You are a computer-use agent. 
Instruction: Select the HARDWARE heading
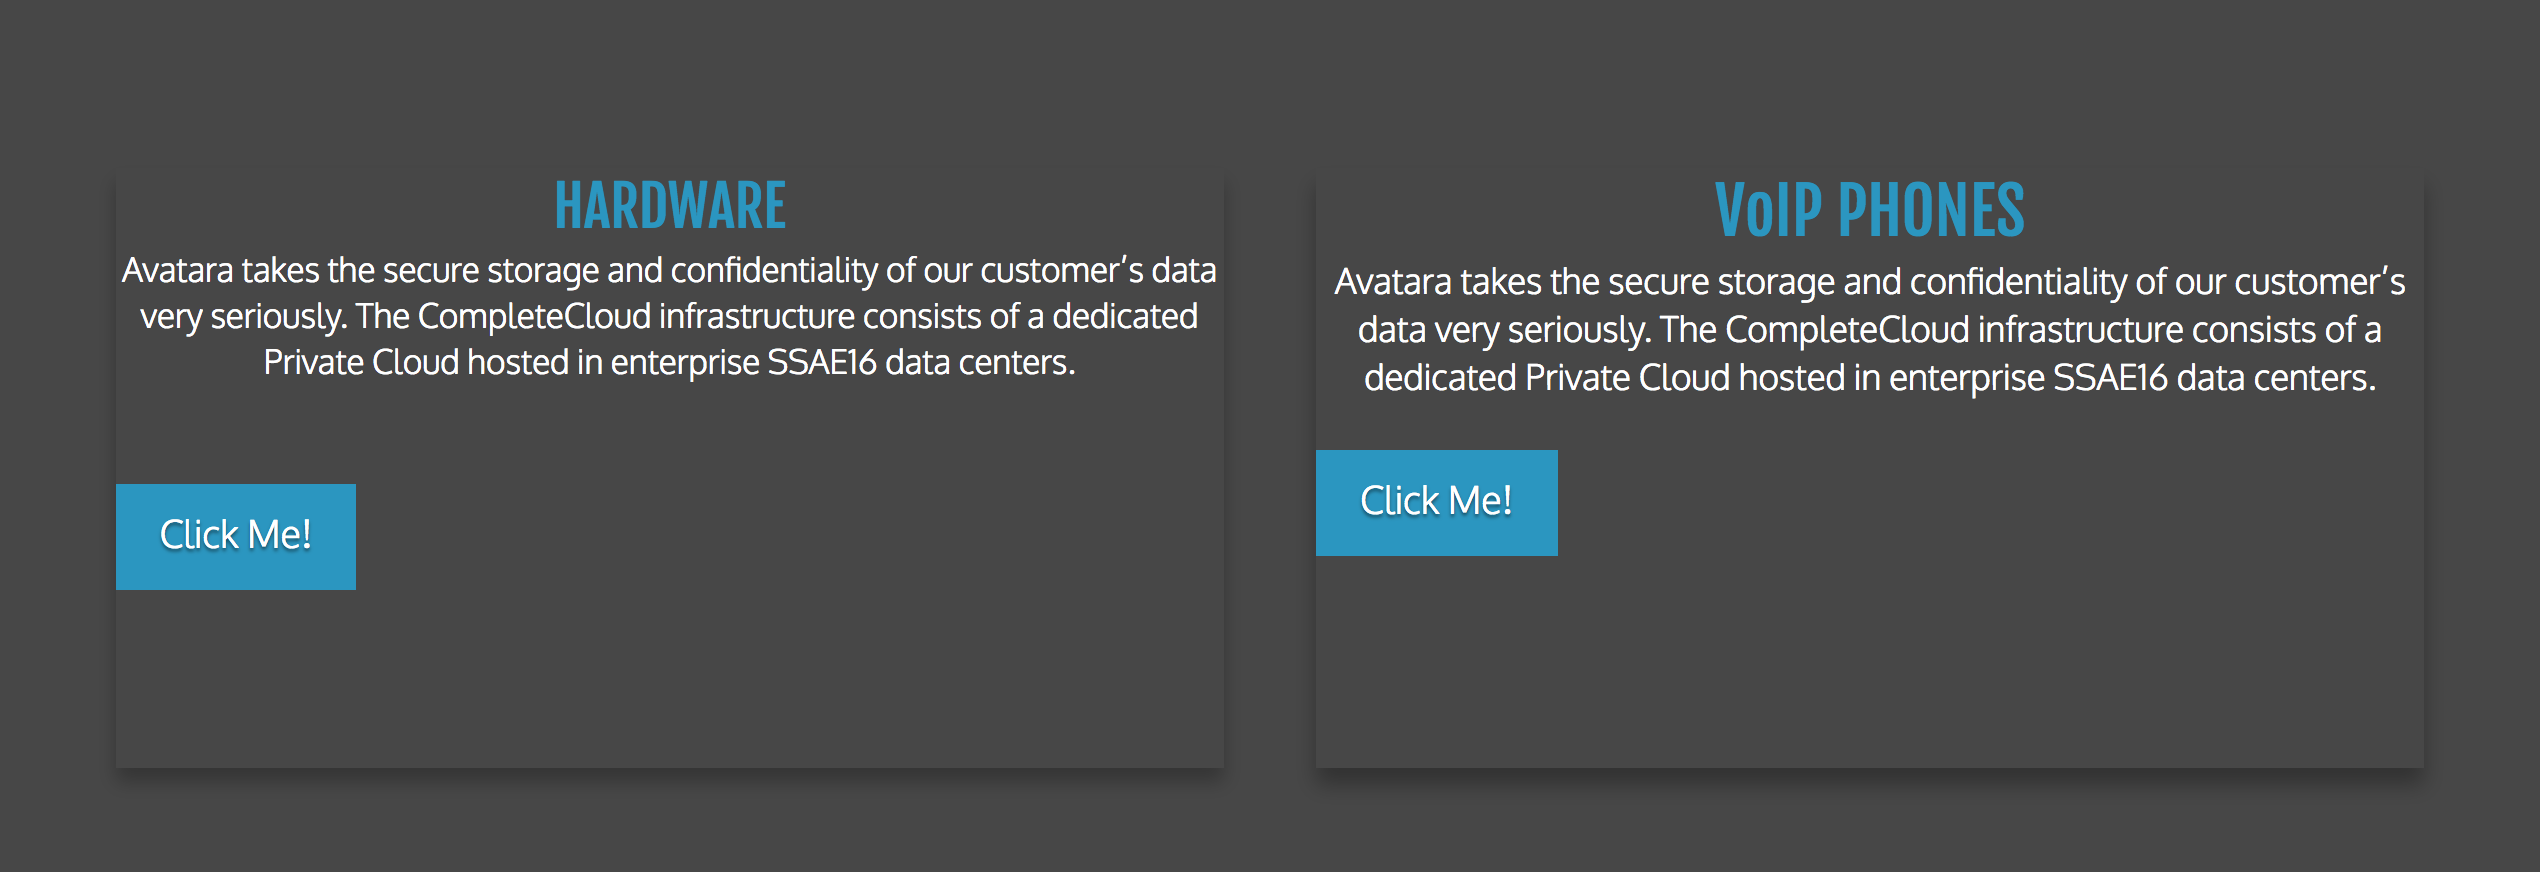(670, 206)
